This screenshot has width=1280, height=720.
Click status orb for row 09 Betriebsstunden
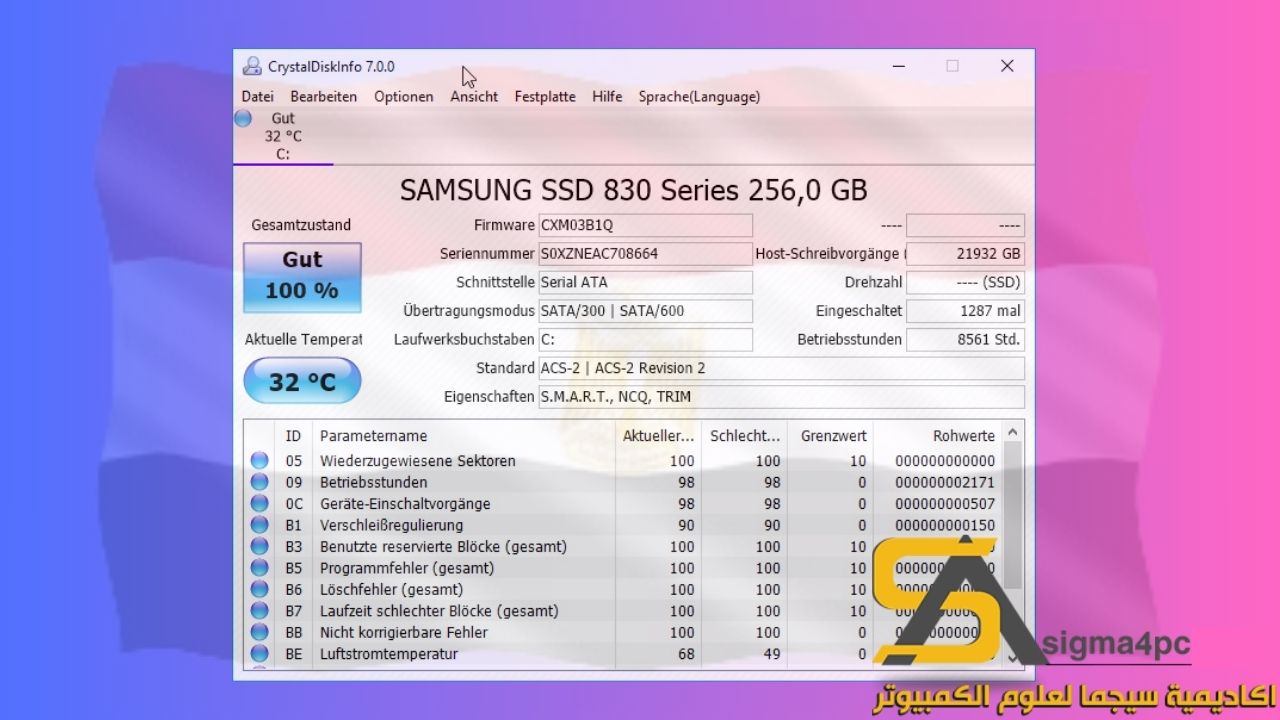tap(260, 482)
